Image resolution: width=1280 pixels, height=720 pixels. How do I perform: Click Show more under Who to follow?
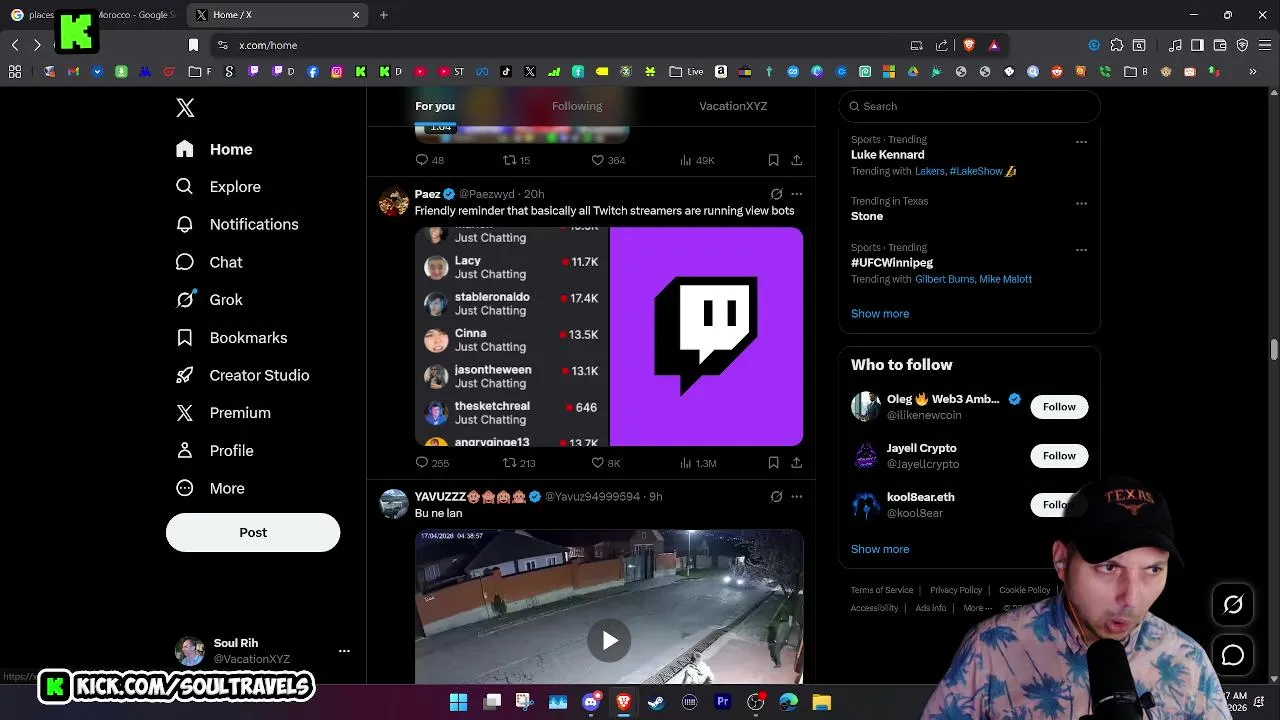(x=880, y=549)
